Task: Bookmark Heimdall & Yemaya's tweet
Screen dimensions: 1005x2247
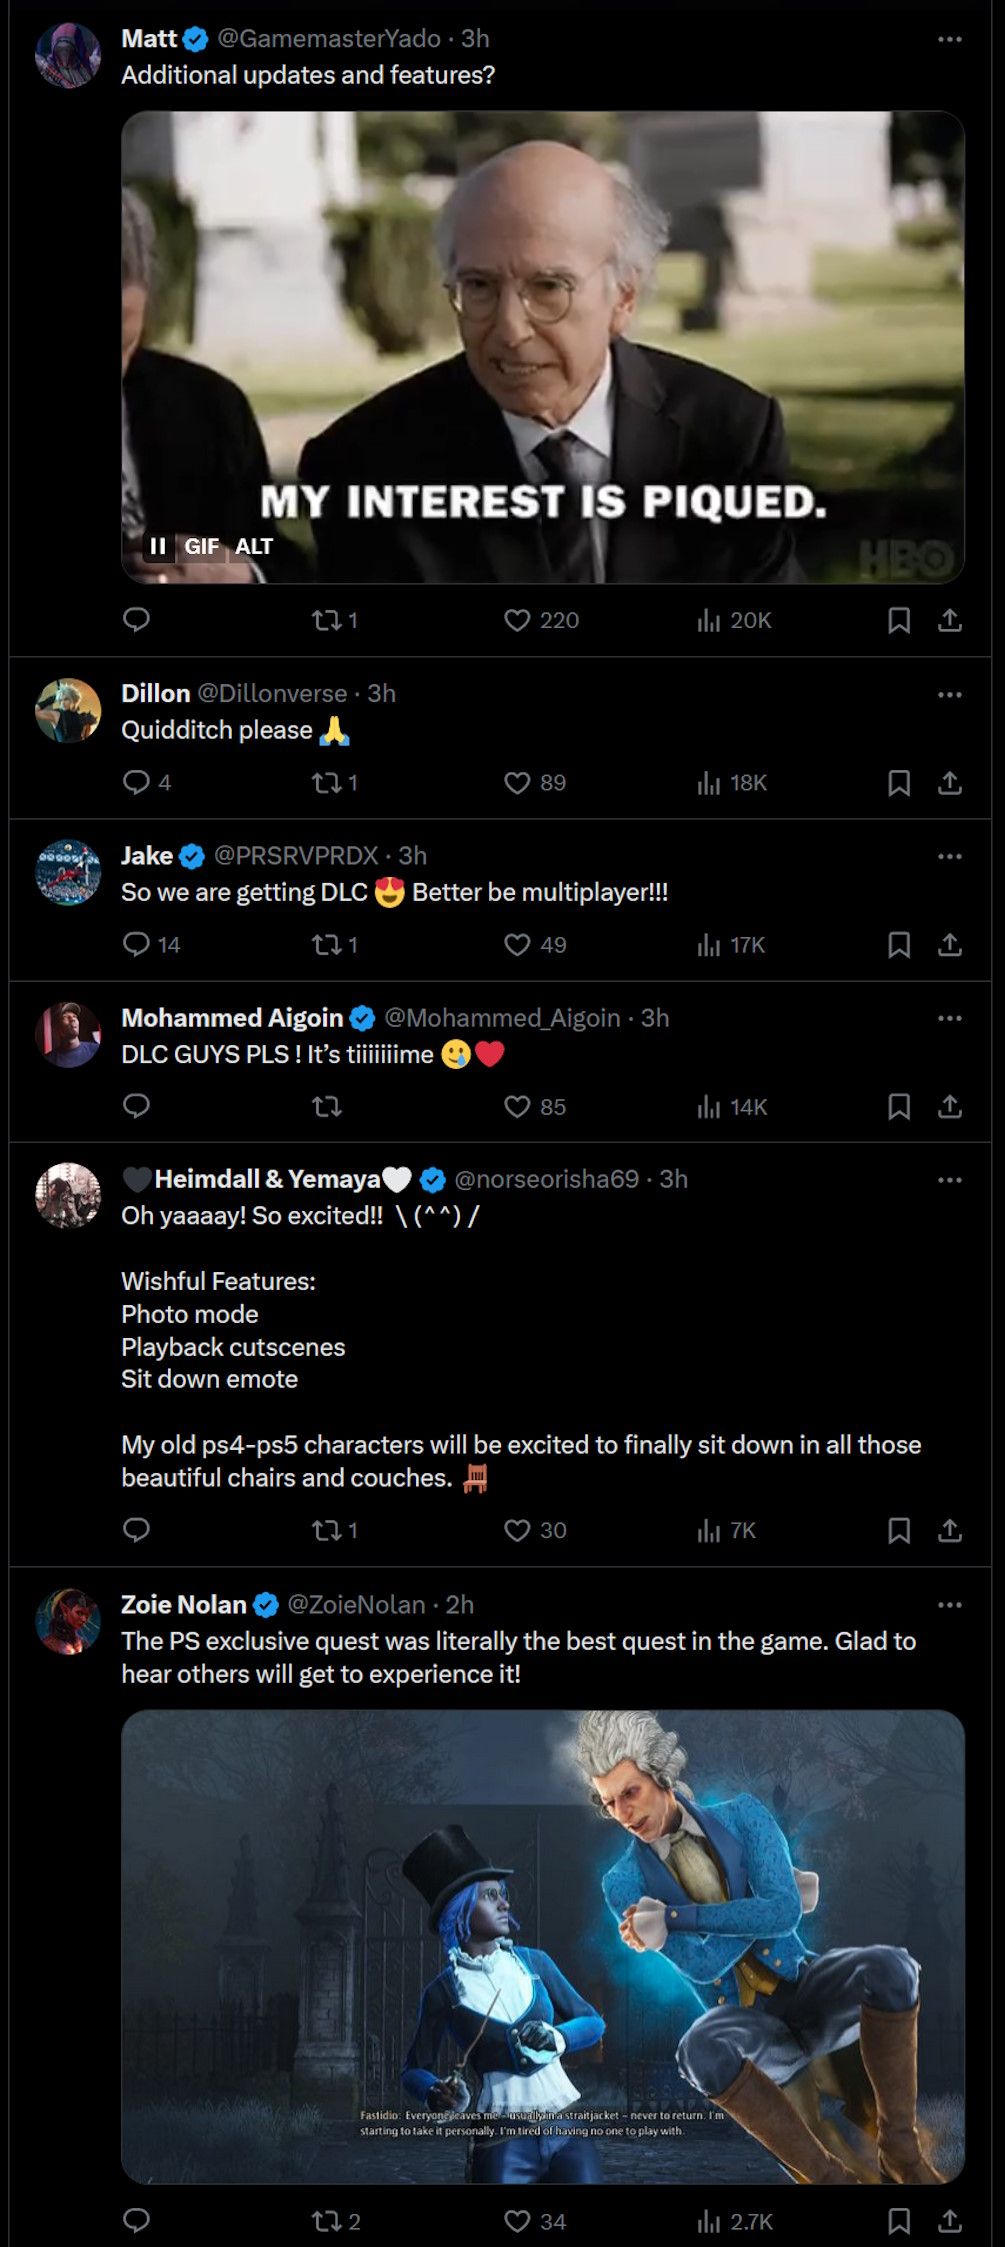Action: 899,1530
